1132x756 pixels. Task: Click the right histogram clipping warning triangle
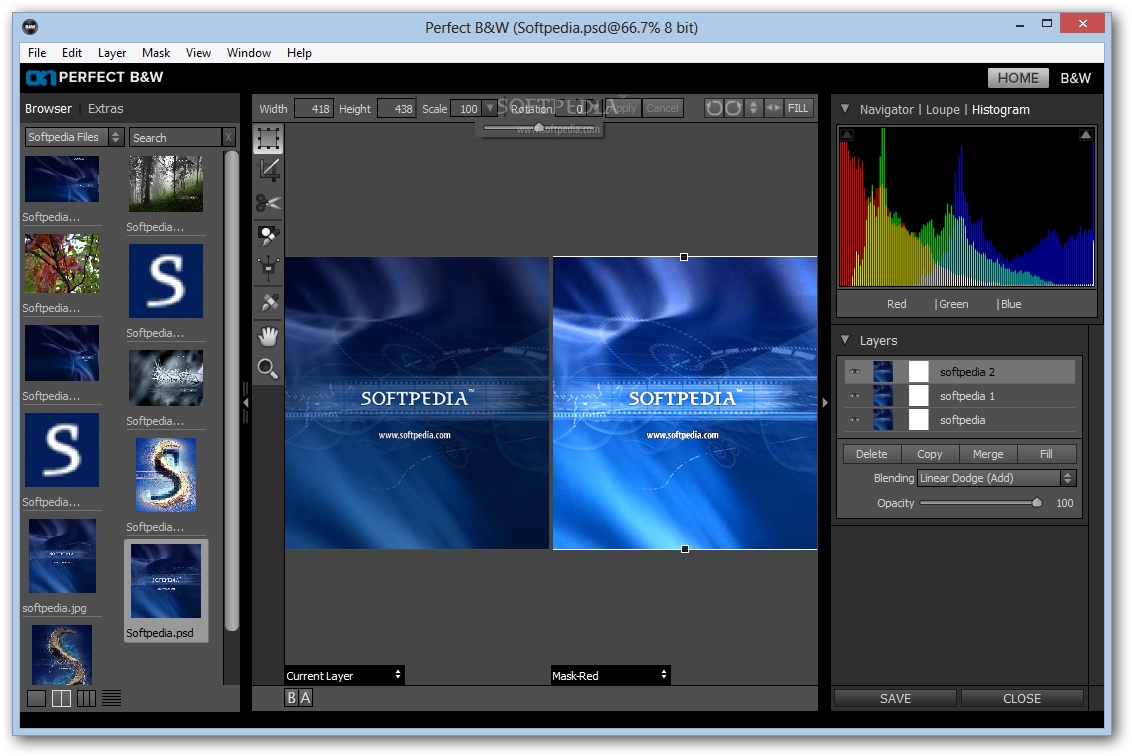[x=1085, y=135]
